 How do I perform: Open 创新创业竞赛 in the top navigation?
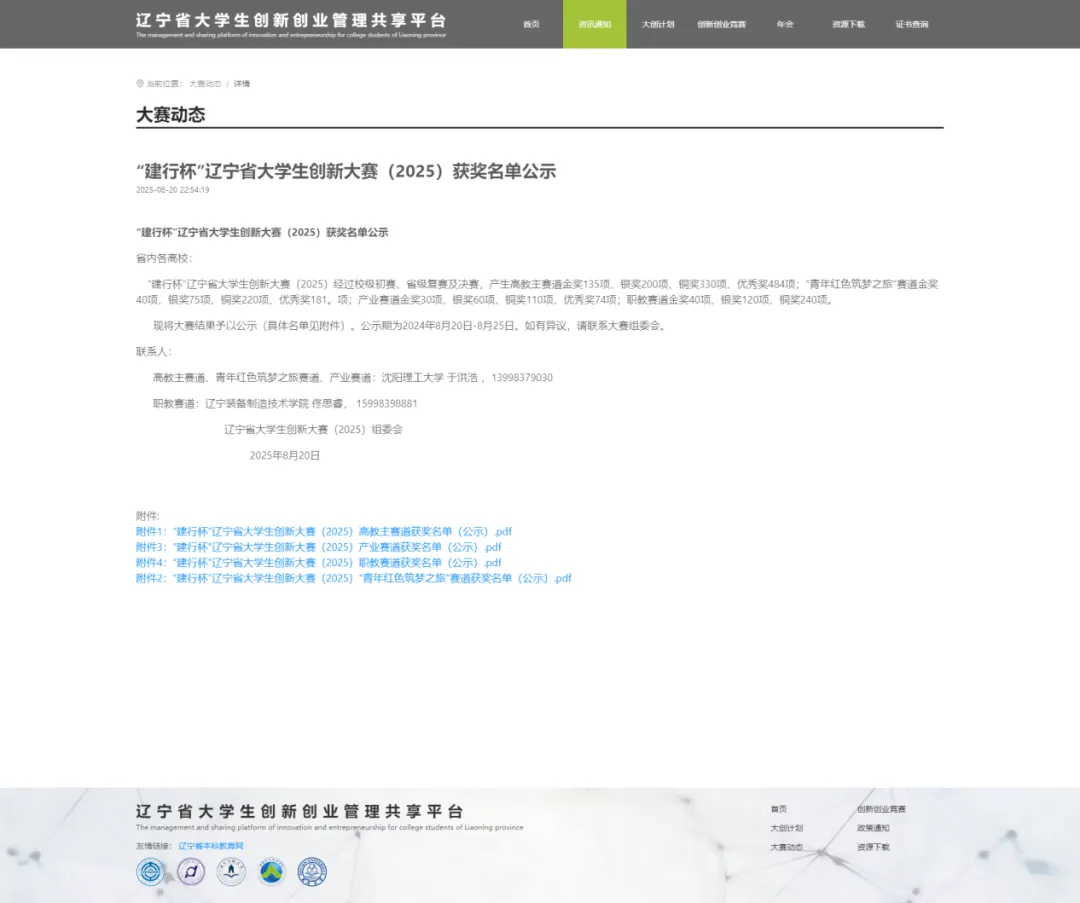click(x=721, y=24)
